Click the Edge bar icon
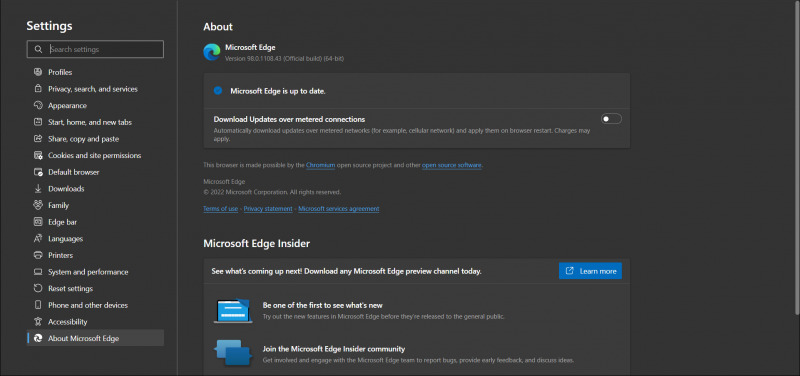This screenshot has height=376, width=800. click(38, 222)
